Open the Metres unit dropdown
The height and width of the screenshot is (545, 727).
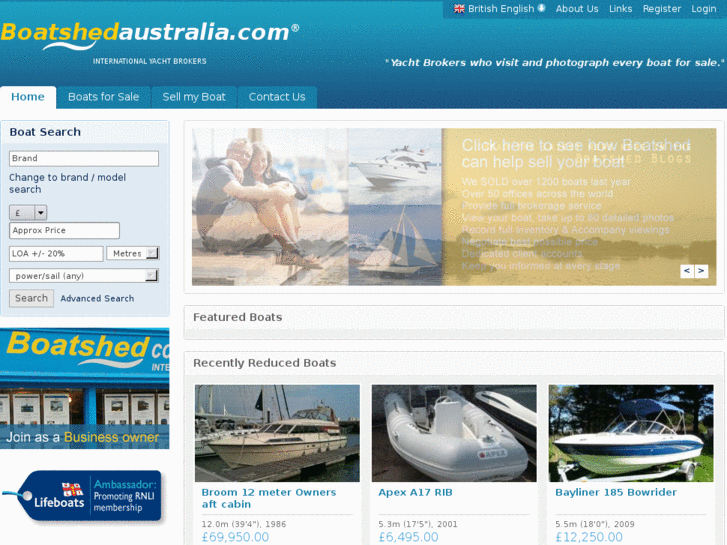(x=133, y=254)
